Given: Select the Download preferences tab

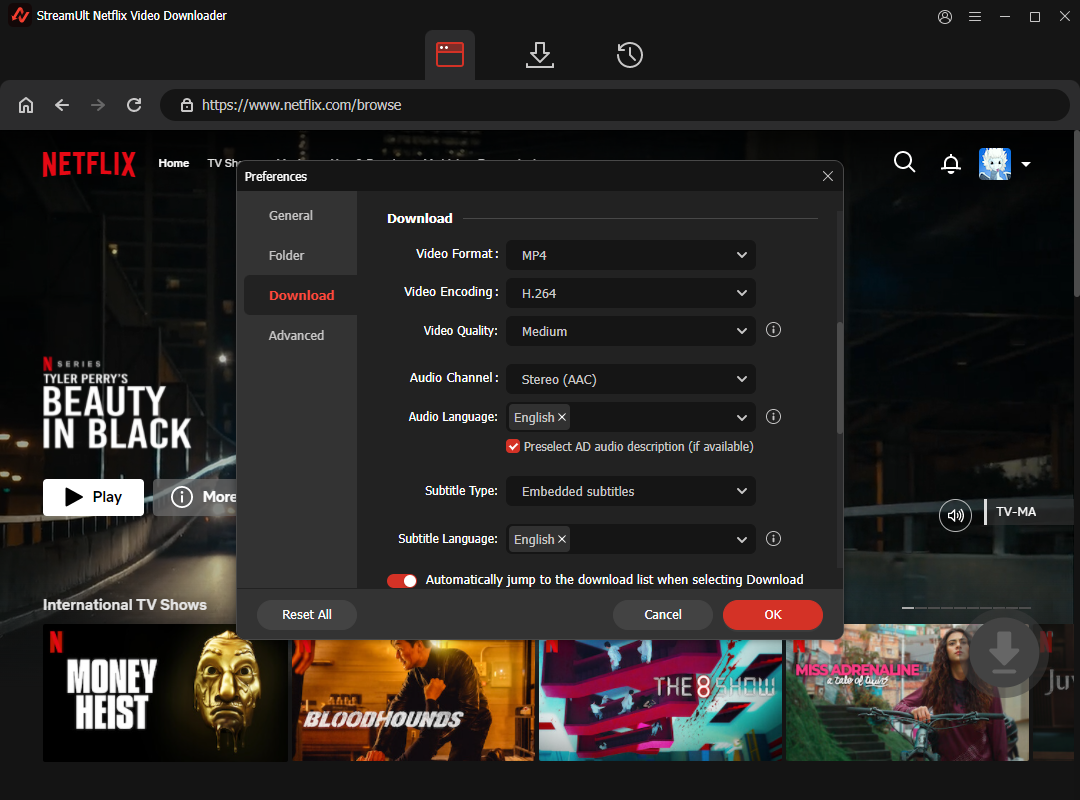Looking at the screenshot, I should 300,296.
